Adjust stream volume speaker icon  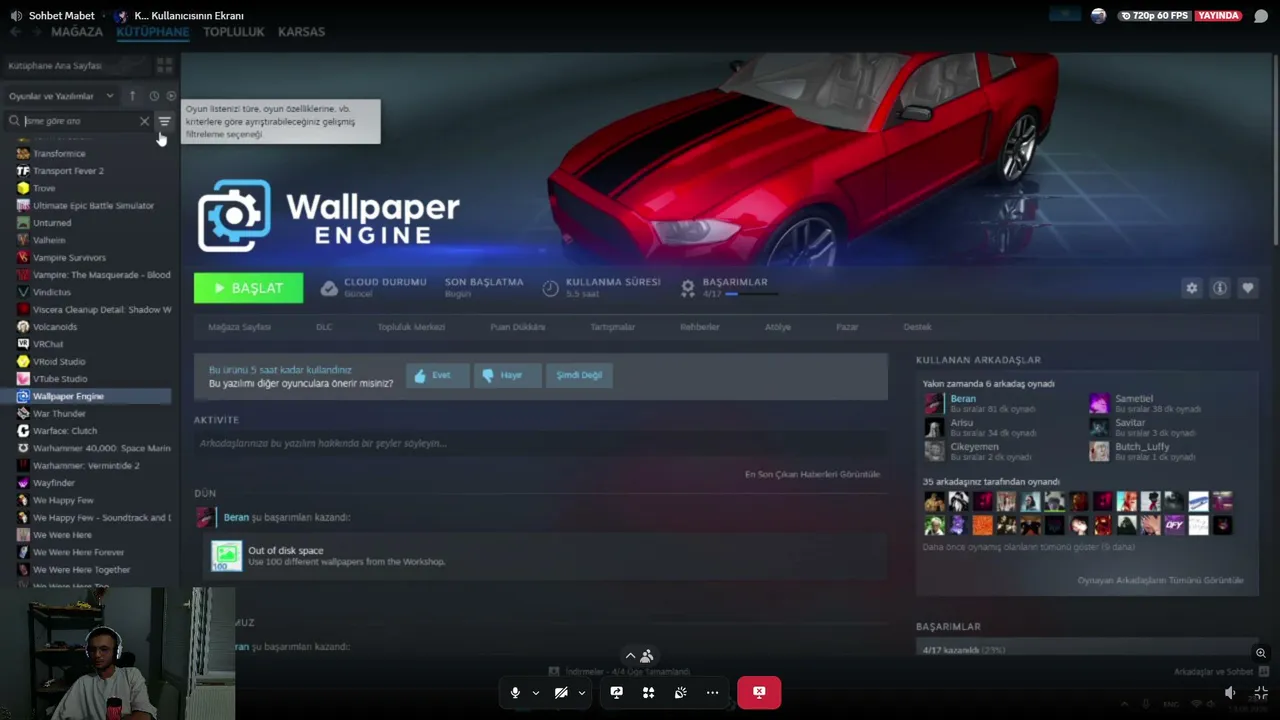[1230, 693]
